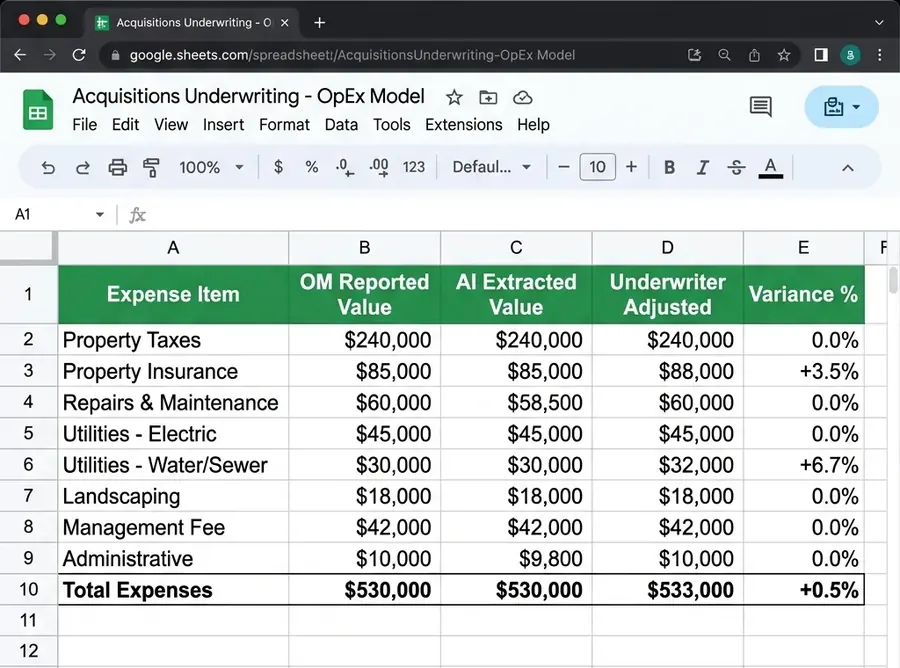Open the 123 number formats menu
Screen dimensions: 900x668
(x=414, y=167)
